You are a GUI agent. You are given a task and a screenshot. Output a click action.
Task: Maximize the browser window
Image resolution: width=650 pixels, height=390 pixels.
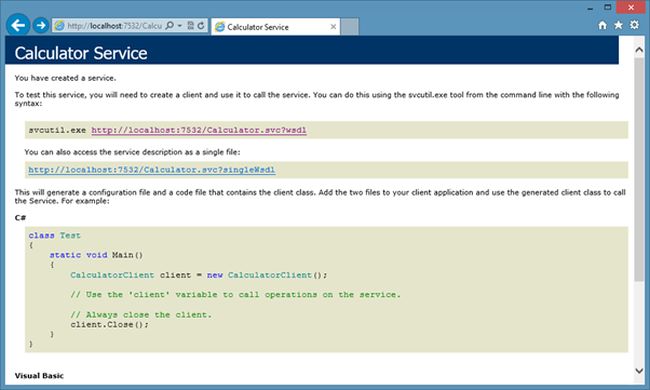point(608,7)
